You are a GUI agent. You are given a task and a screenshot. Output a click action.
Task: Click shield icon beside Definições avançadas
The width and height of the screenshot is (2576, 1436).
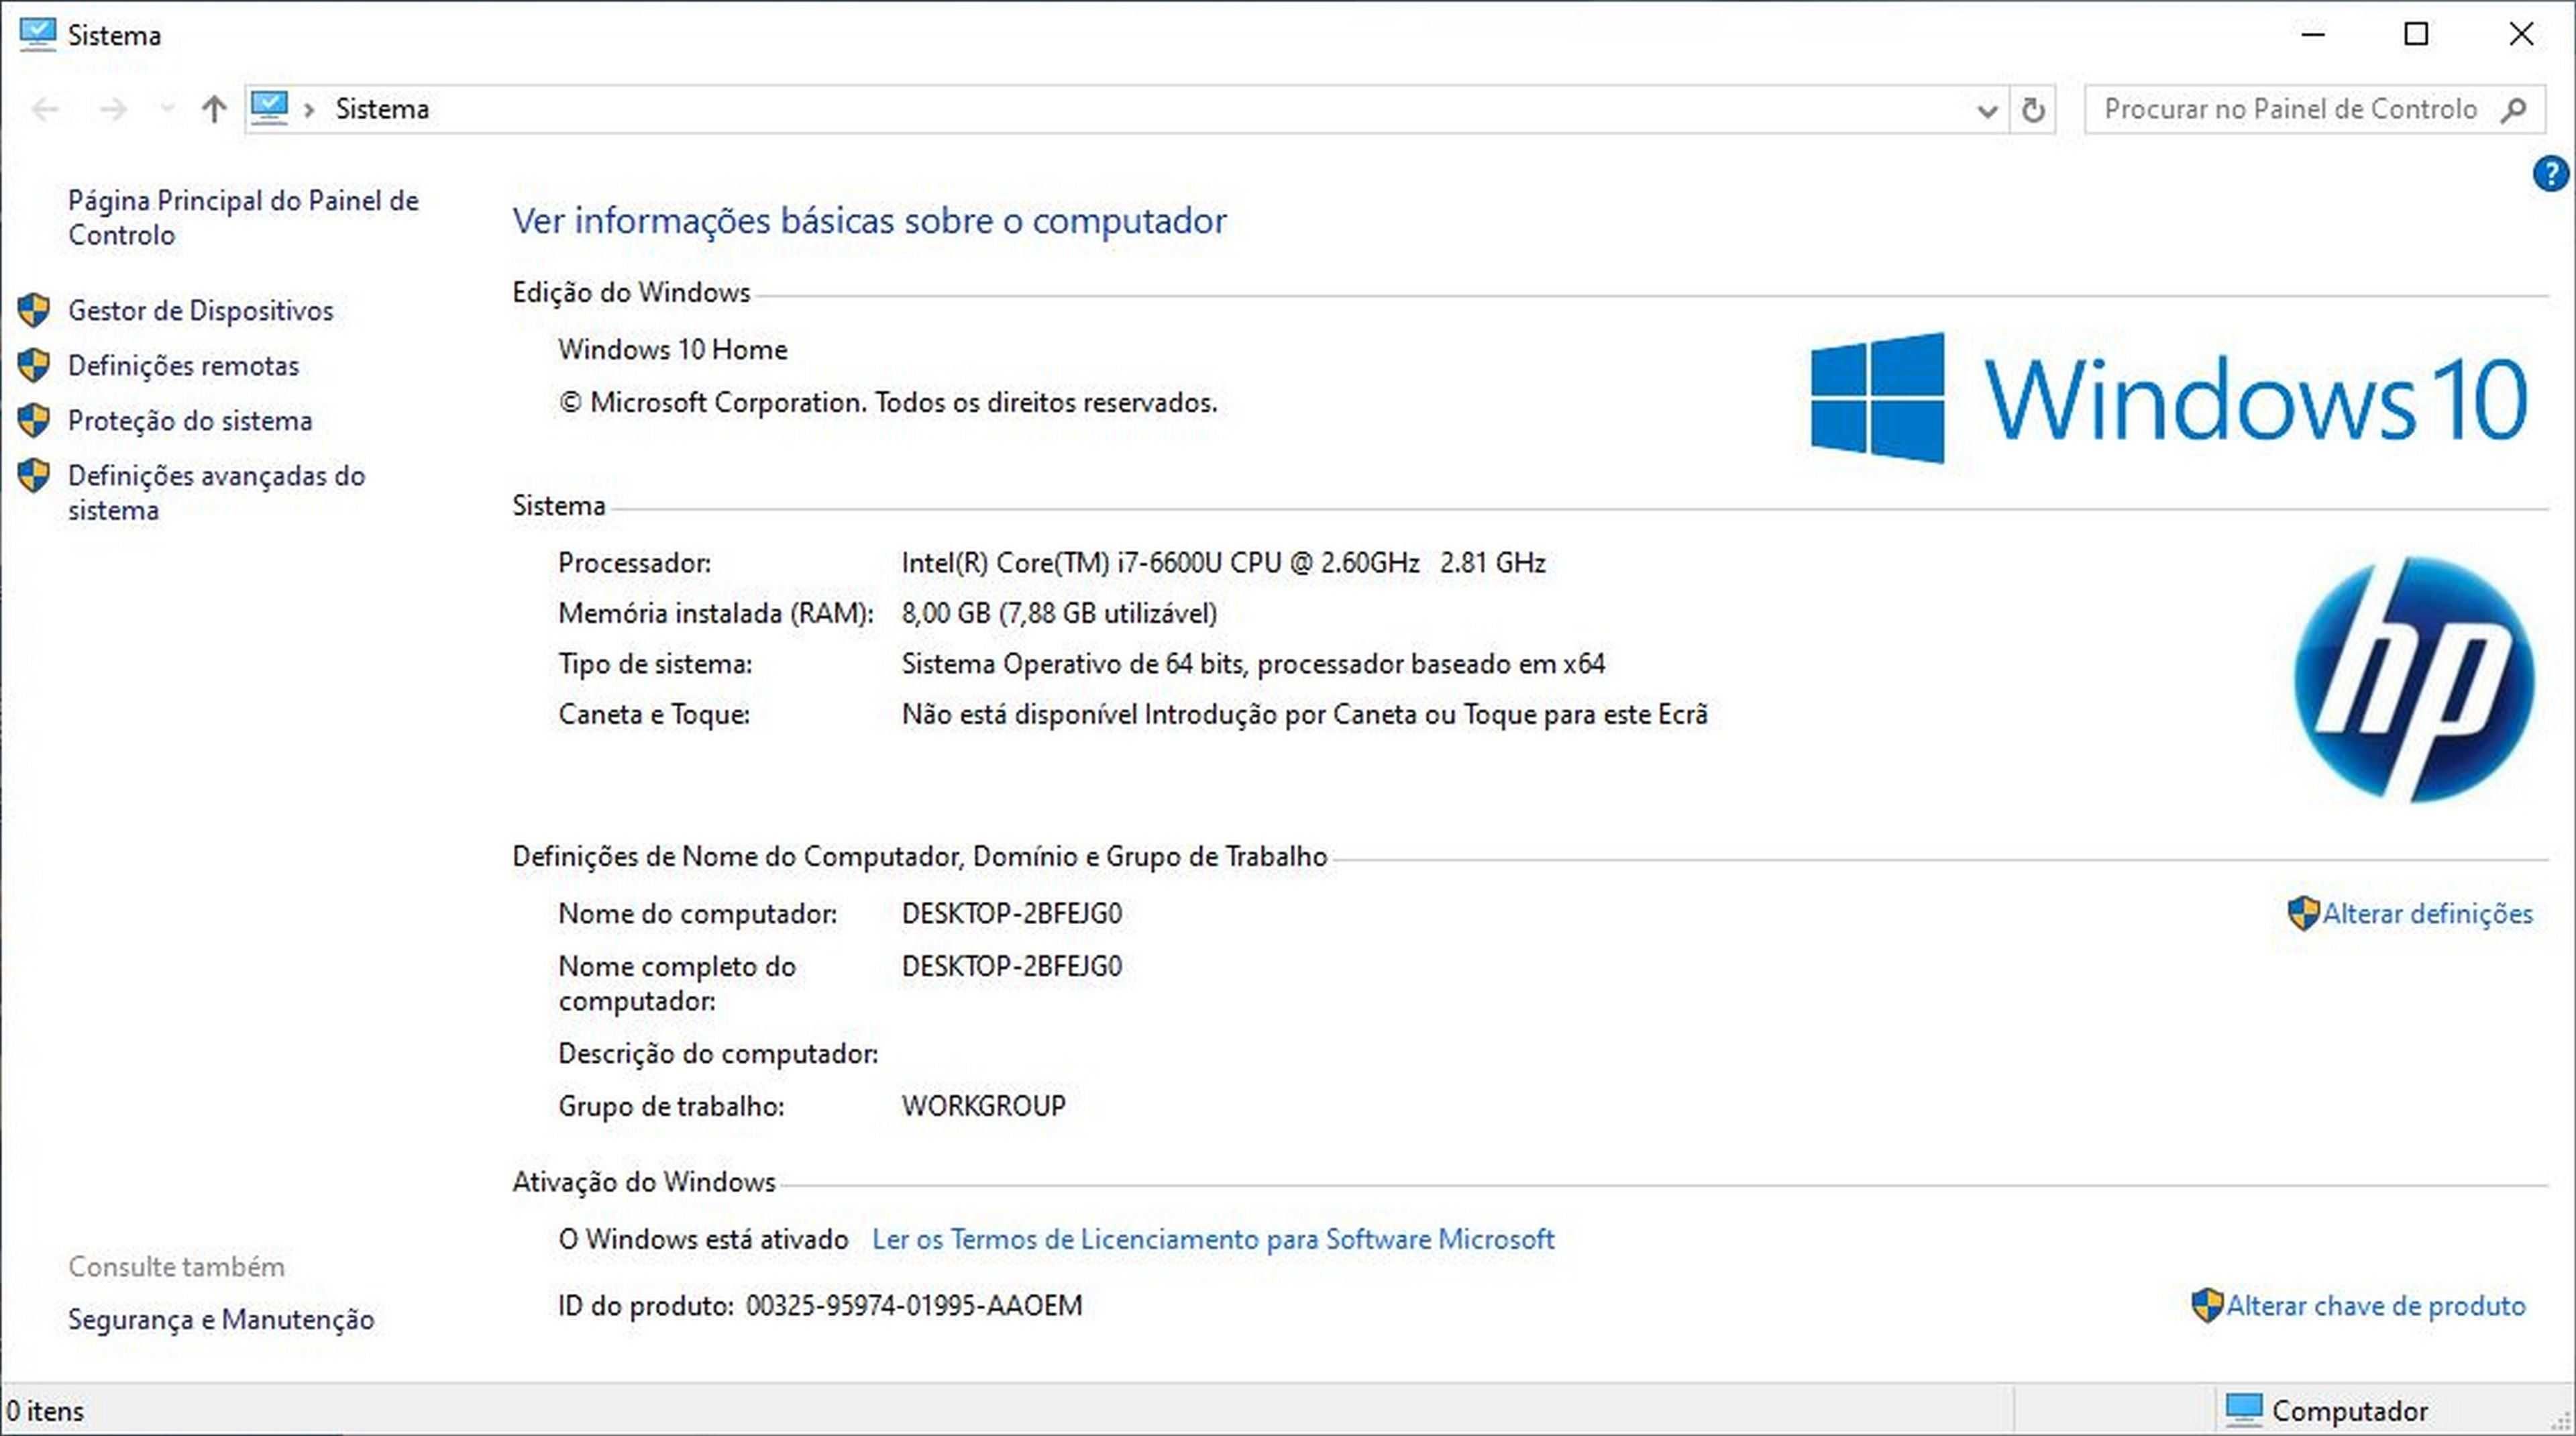[34, 475]
